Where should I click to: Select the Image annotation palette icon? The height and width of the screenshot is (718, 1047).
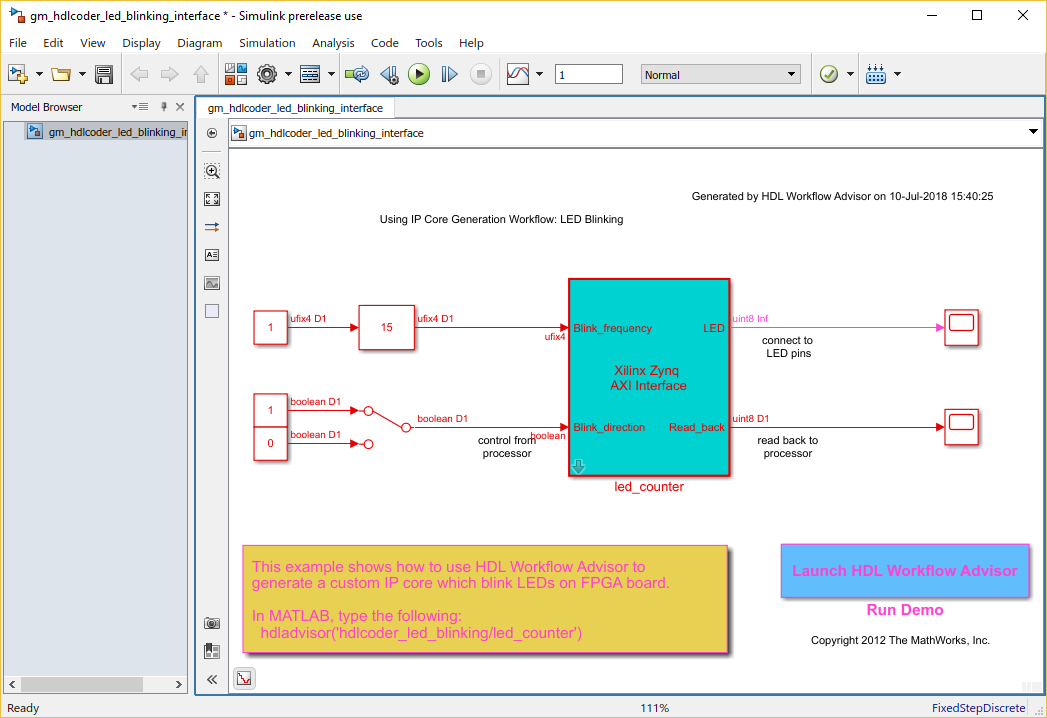(x=212, y=283)
